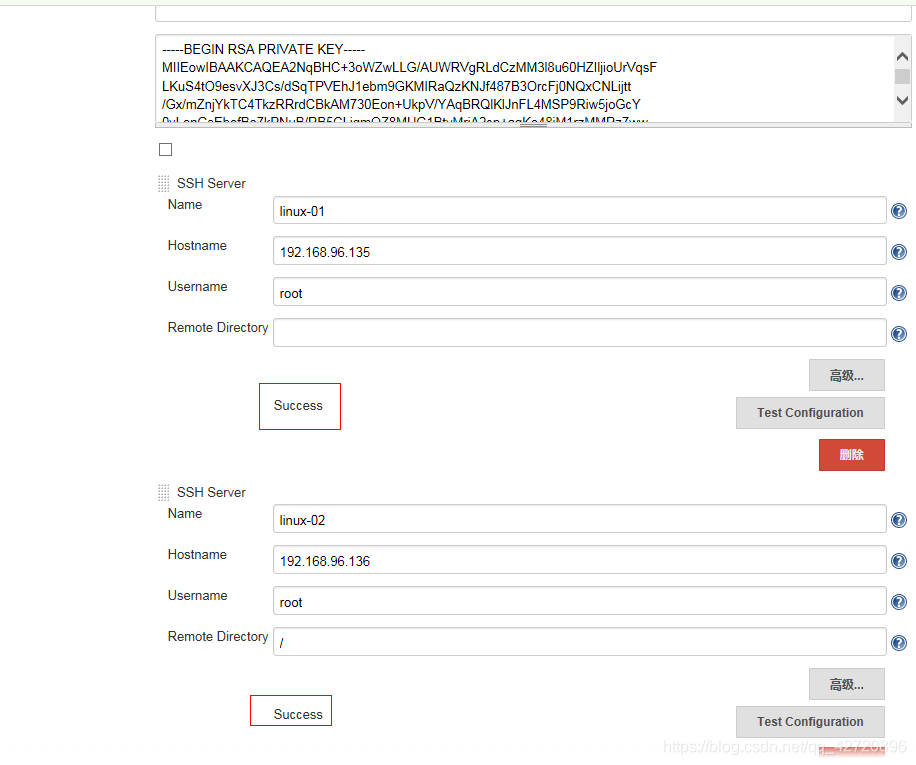The image size is (916, 765).
Task: Click the resize grip below key textarea
Action: 533,124
